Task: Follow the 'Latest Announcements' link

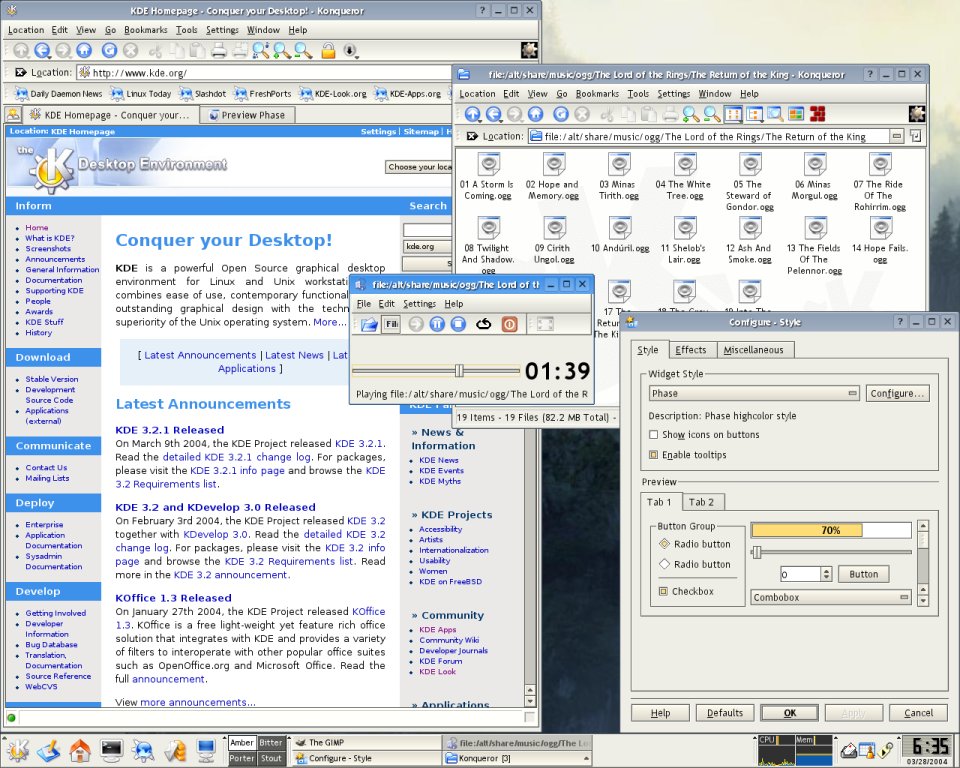Action: (x=200, y=355)
